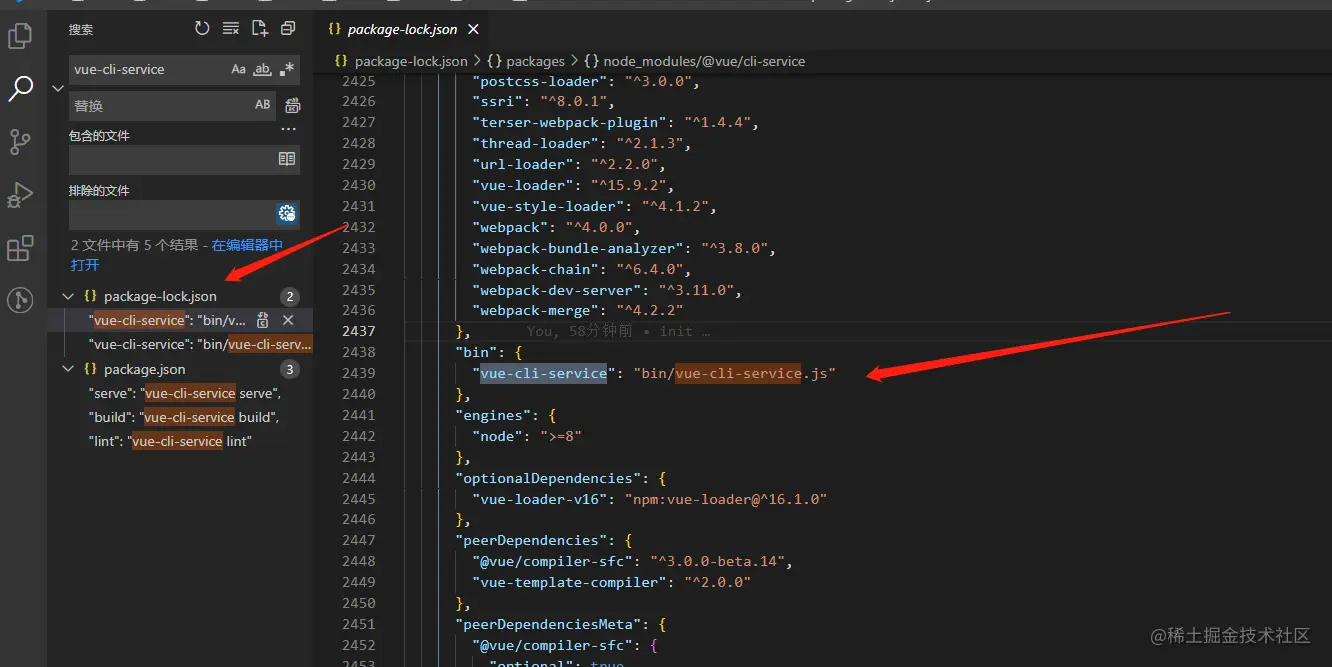Click line number 2438 in gutter

(x=358, y=352)
